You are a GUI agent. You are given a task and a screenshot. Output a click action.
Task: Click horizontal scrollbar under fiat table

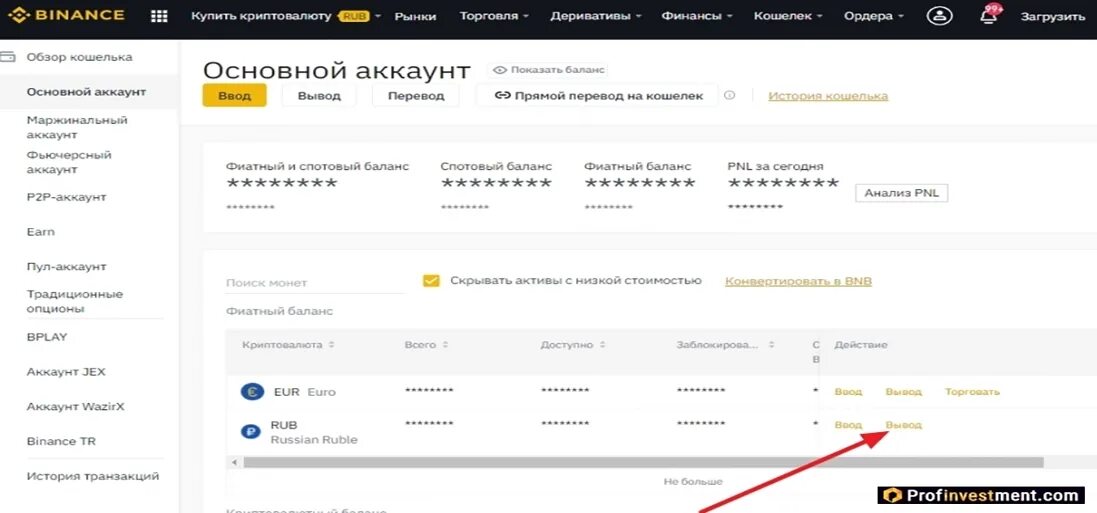pos(643,463)
